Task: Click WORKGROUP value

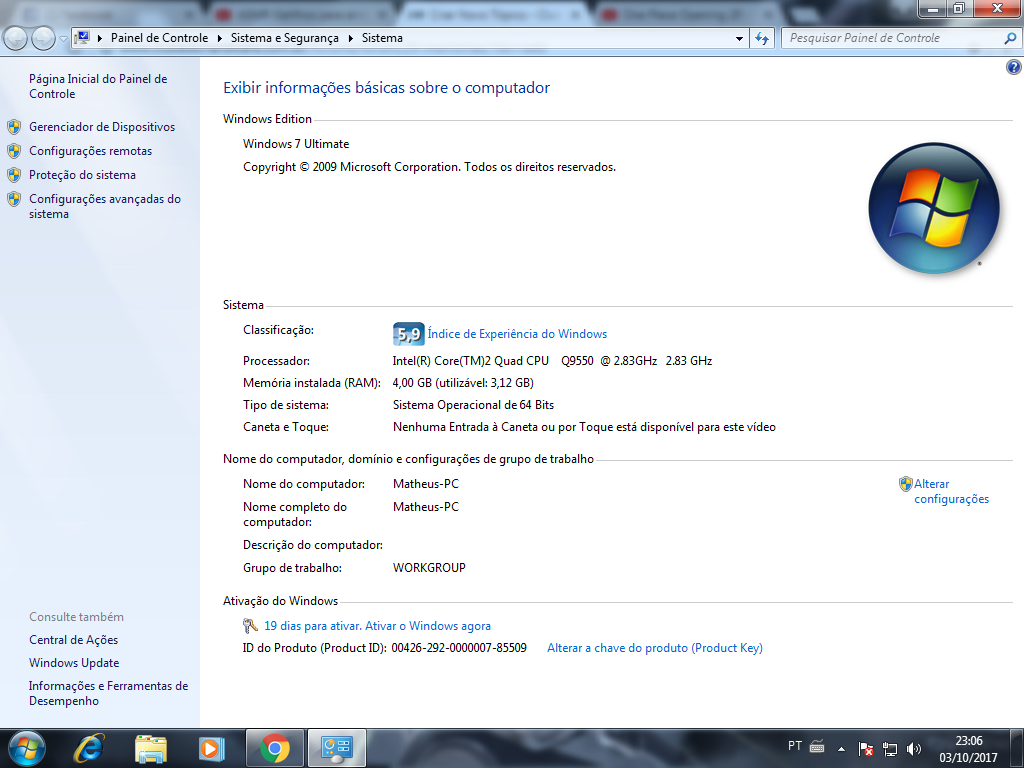Action: (429, 568)
